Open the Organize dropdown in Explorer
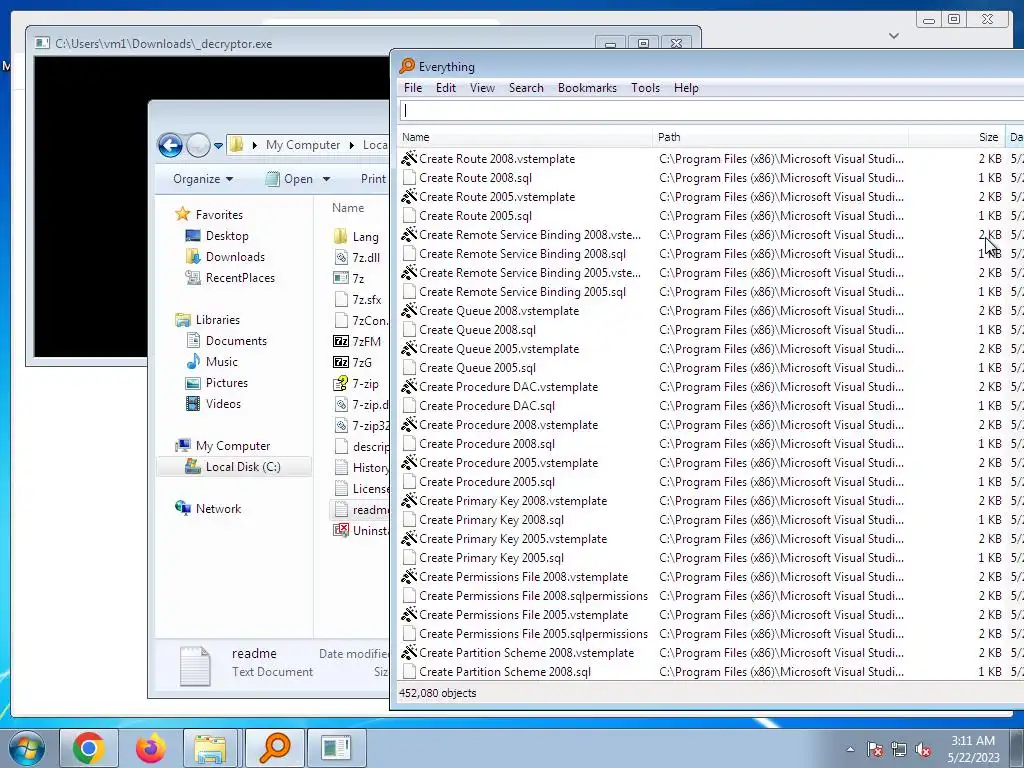Image resolution: width=1024 pixels, height=768 pixels. point(203,179)
